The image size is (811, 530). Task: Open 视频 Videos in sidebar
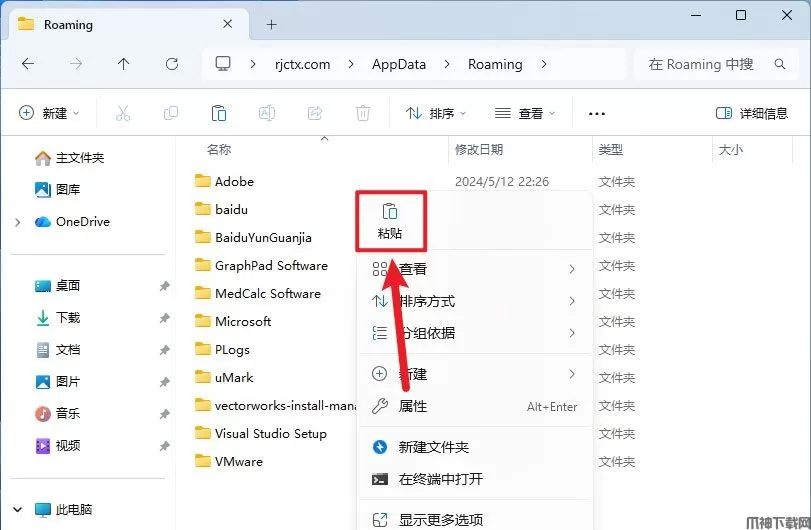(x=57, y=446)
